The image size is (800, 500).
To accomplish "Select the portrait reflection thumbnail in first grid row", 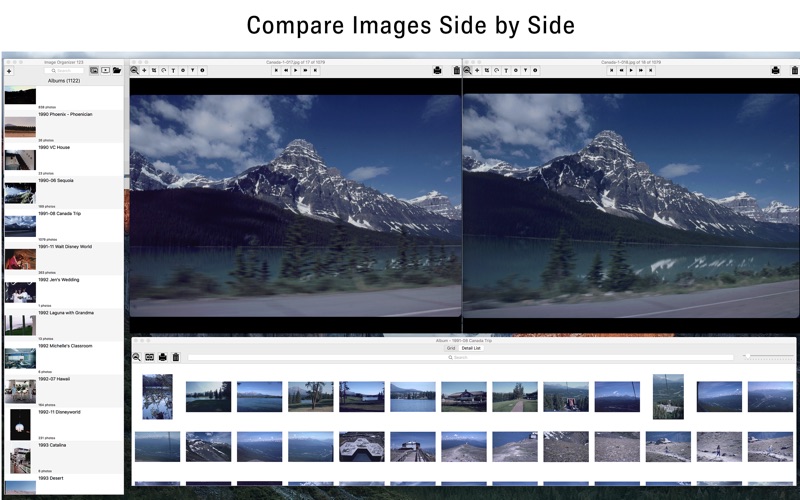I will (157, 396).
